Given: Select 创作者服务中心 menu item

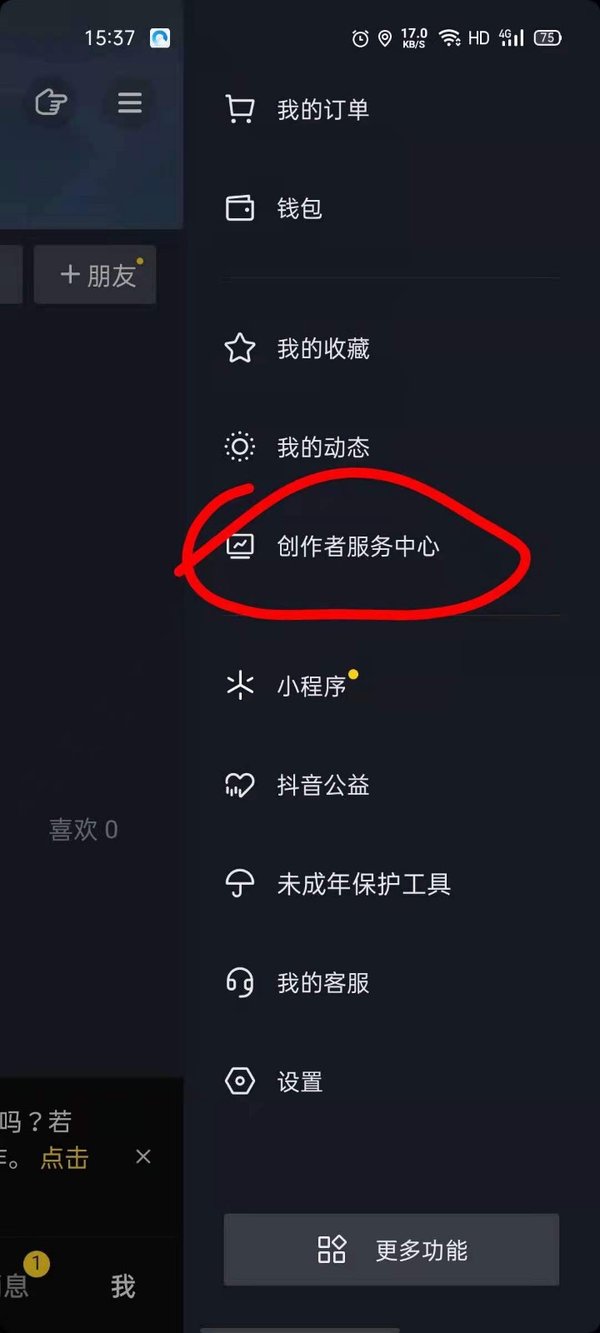Looking at the screenshot, I should coord(391,546).
